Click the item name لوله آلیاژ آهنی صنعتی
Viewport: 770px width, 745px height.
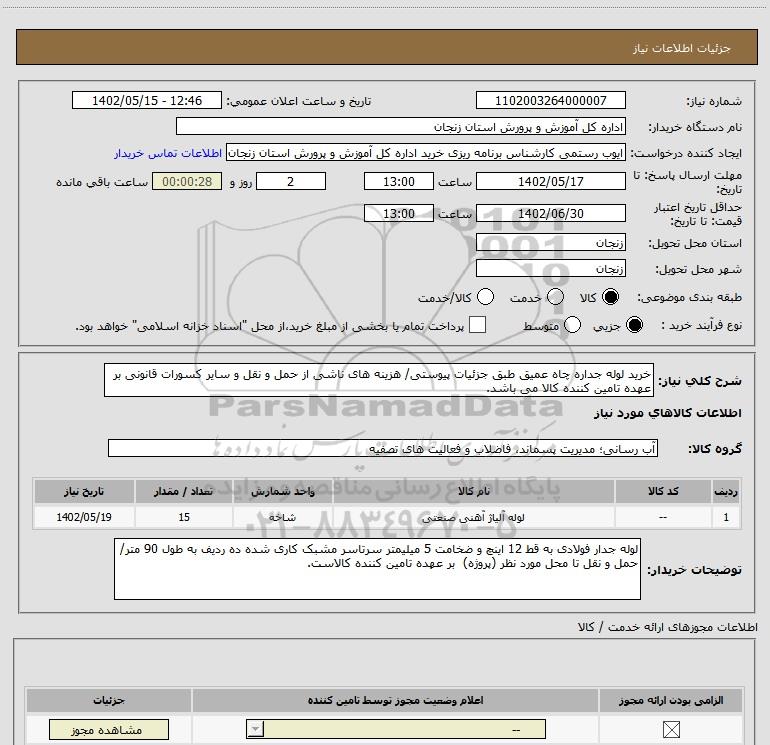click(473, 517)
